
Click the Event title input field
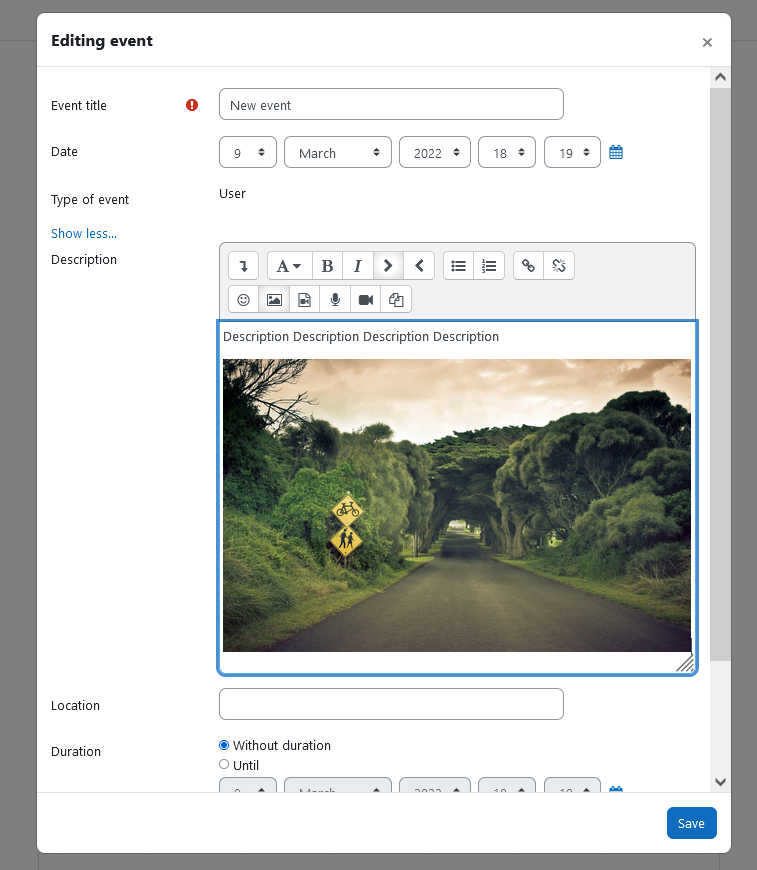tap(391, 104)
